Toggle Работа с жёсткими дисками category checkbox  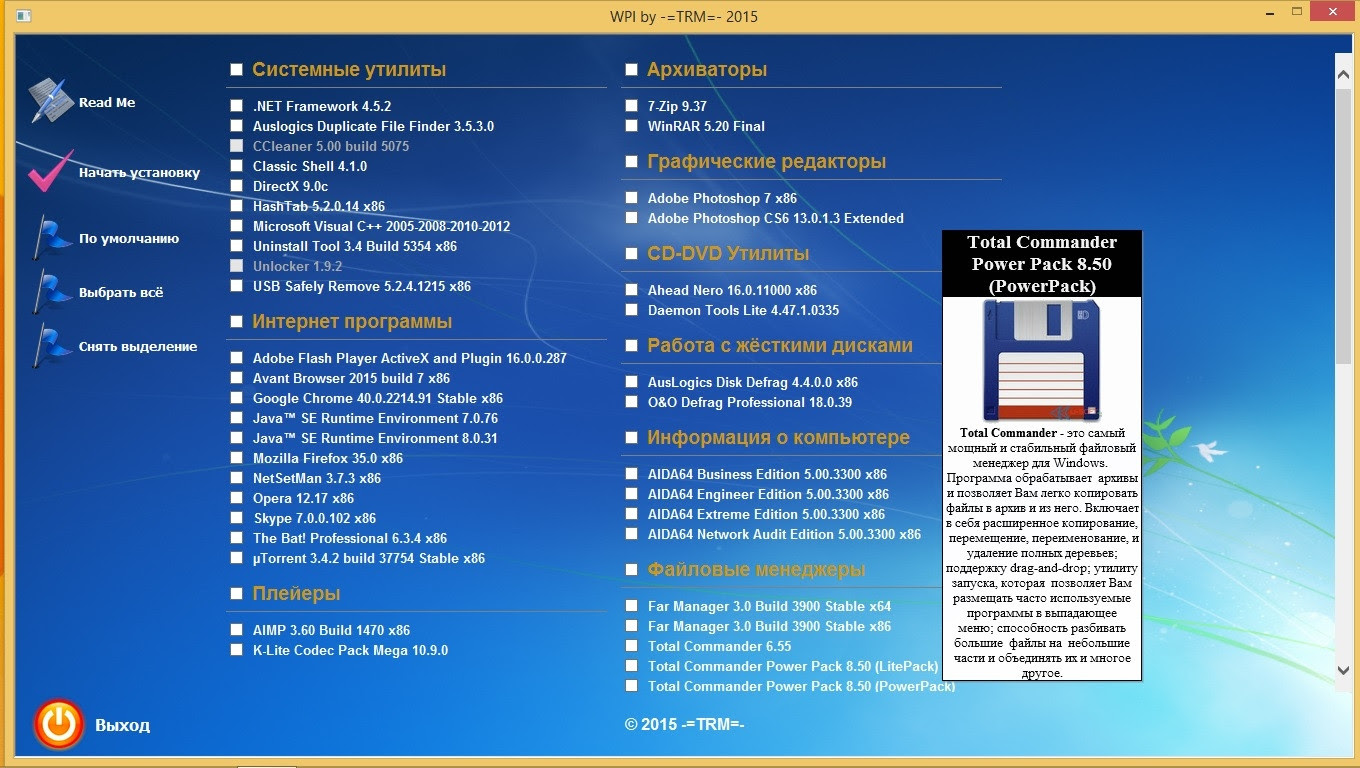(x=631, y=346)
